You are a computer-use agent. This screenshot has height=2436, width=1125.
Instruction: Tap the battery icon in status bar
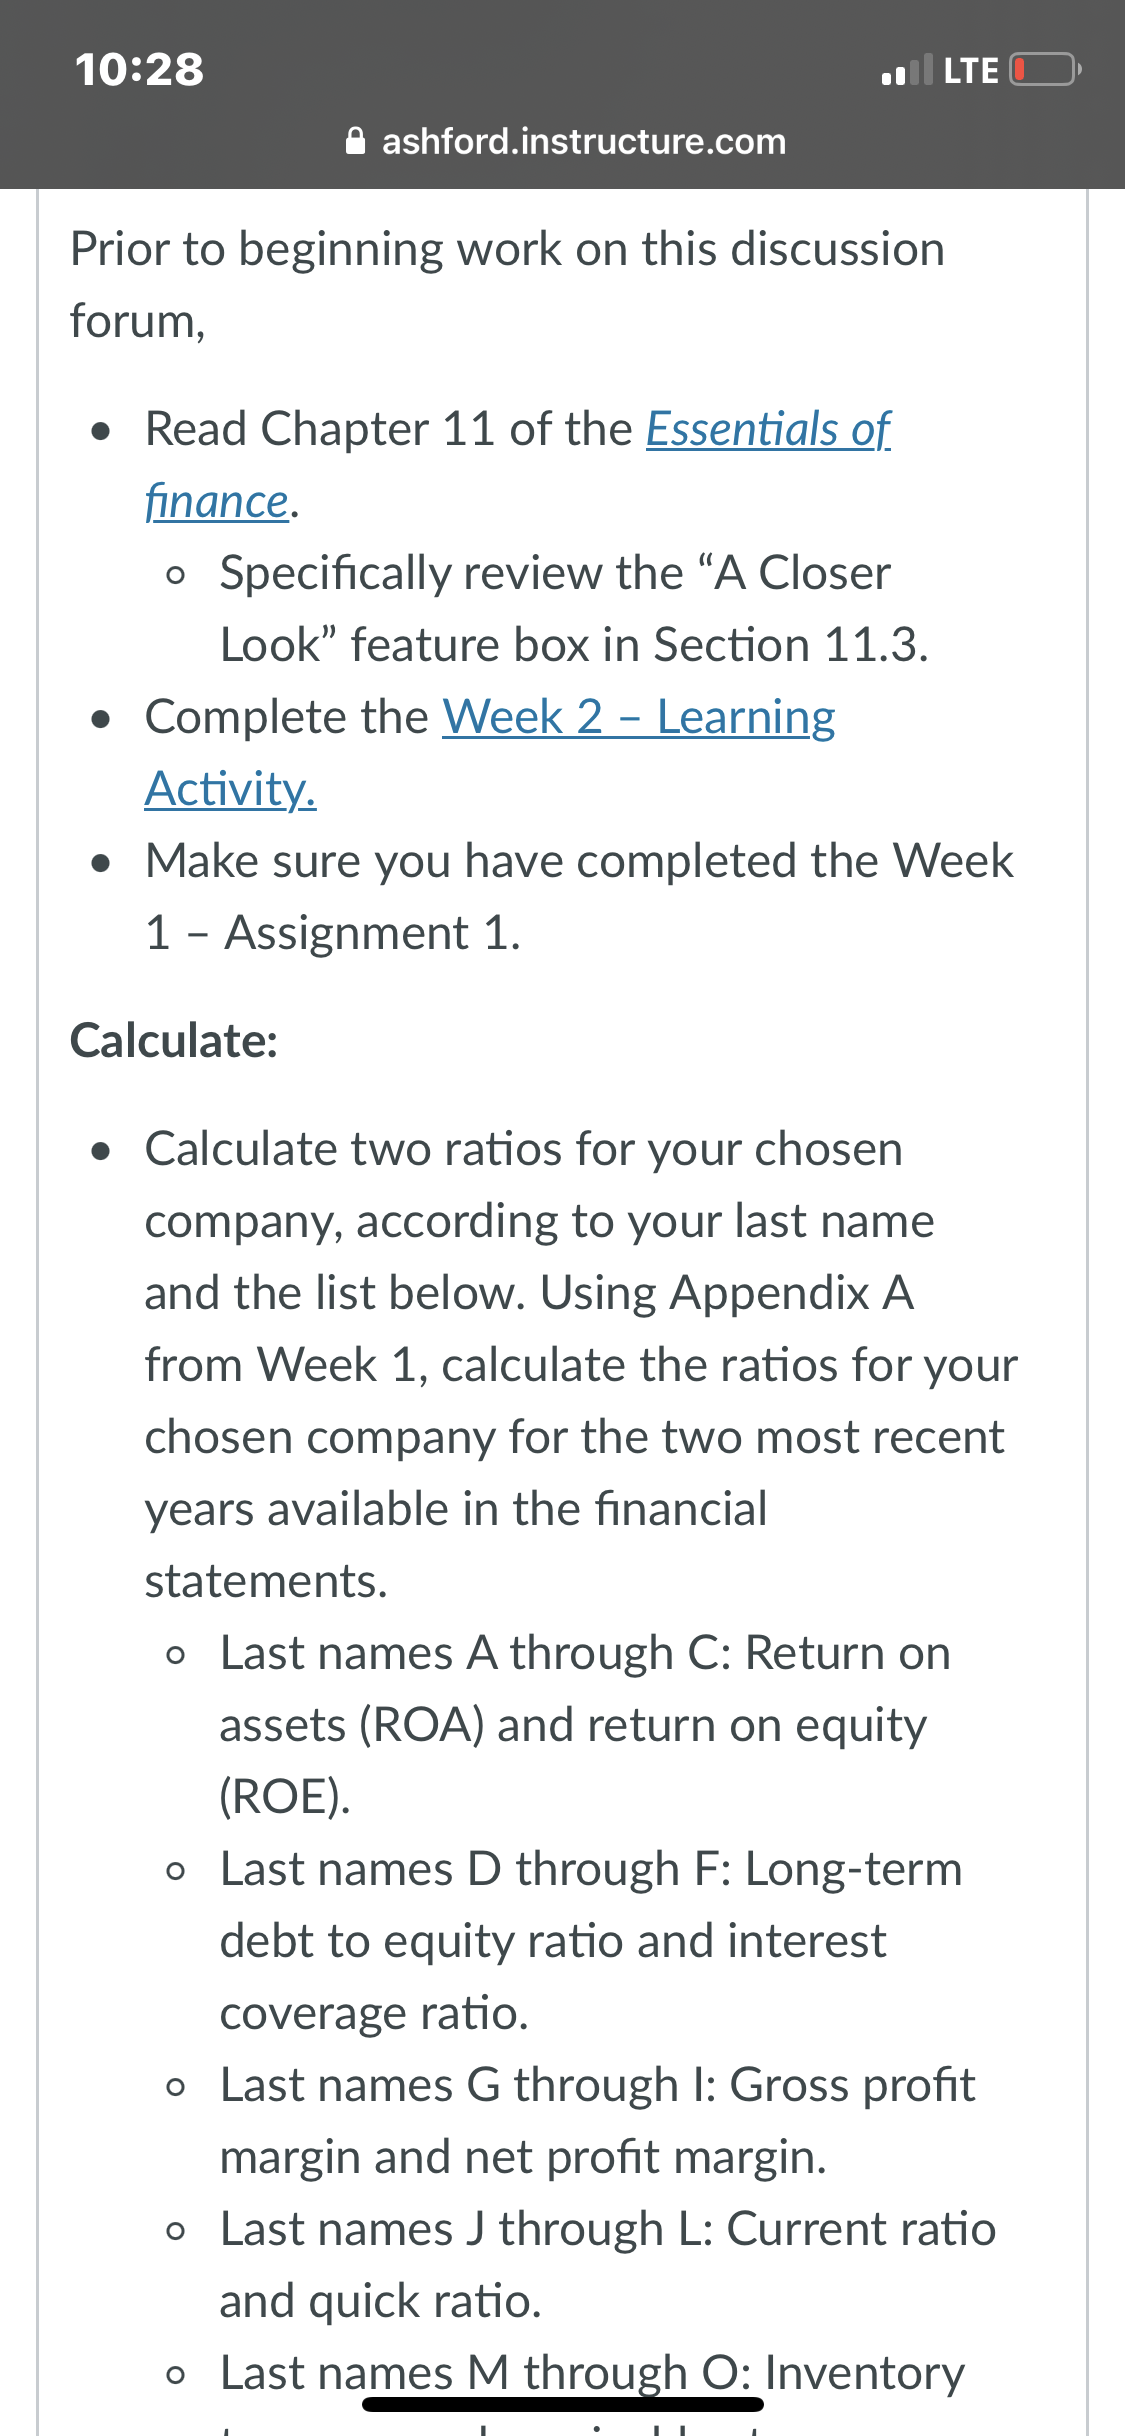click(x=1045, y=70)
